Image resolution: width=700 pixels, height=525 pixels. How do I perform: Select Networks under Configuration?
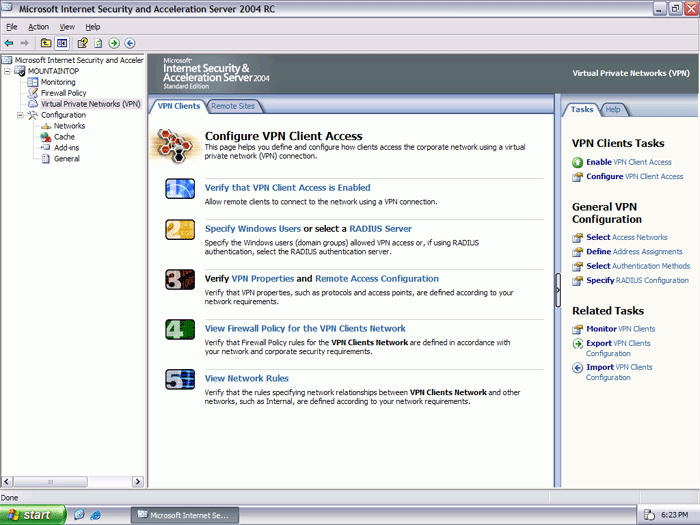click(69, 126)
